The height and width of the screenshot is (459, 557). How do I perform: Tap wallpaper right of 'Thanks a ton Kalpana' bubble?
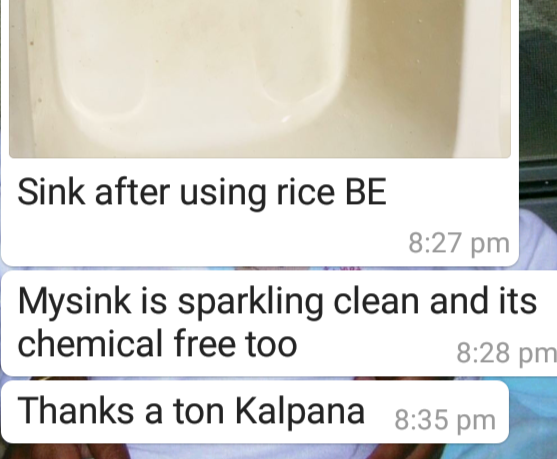point(533,412)
